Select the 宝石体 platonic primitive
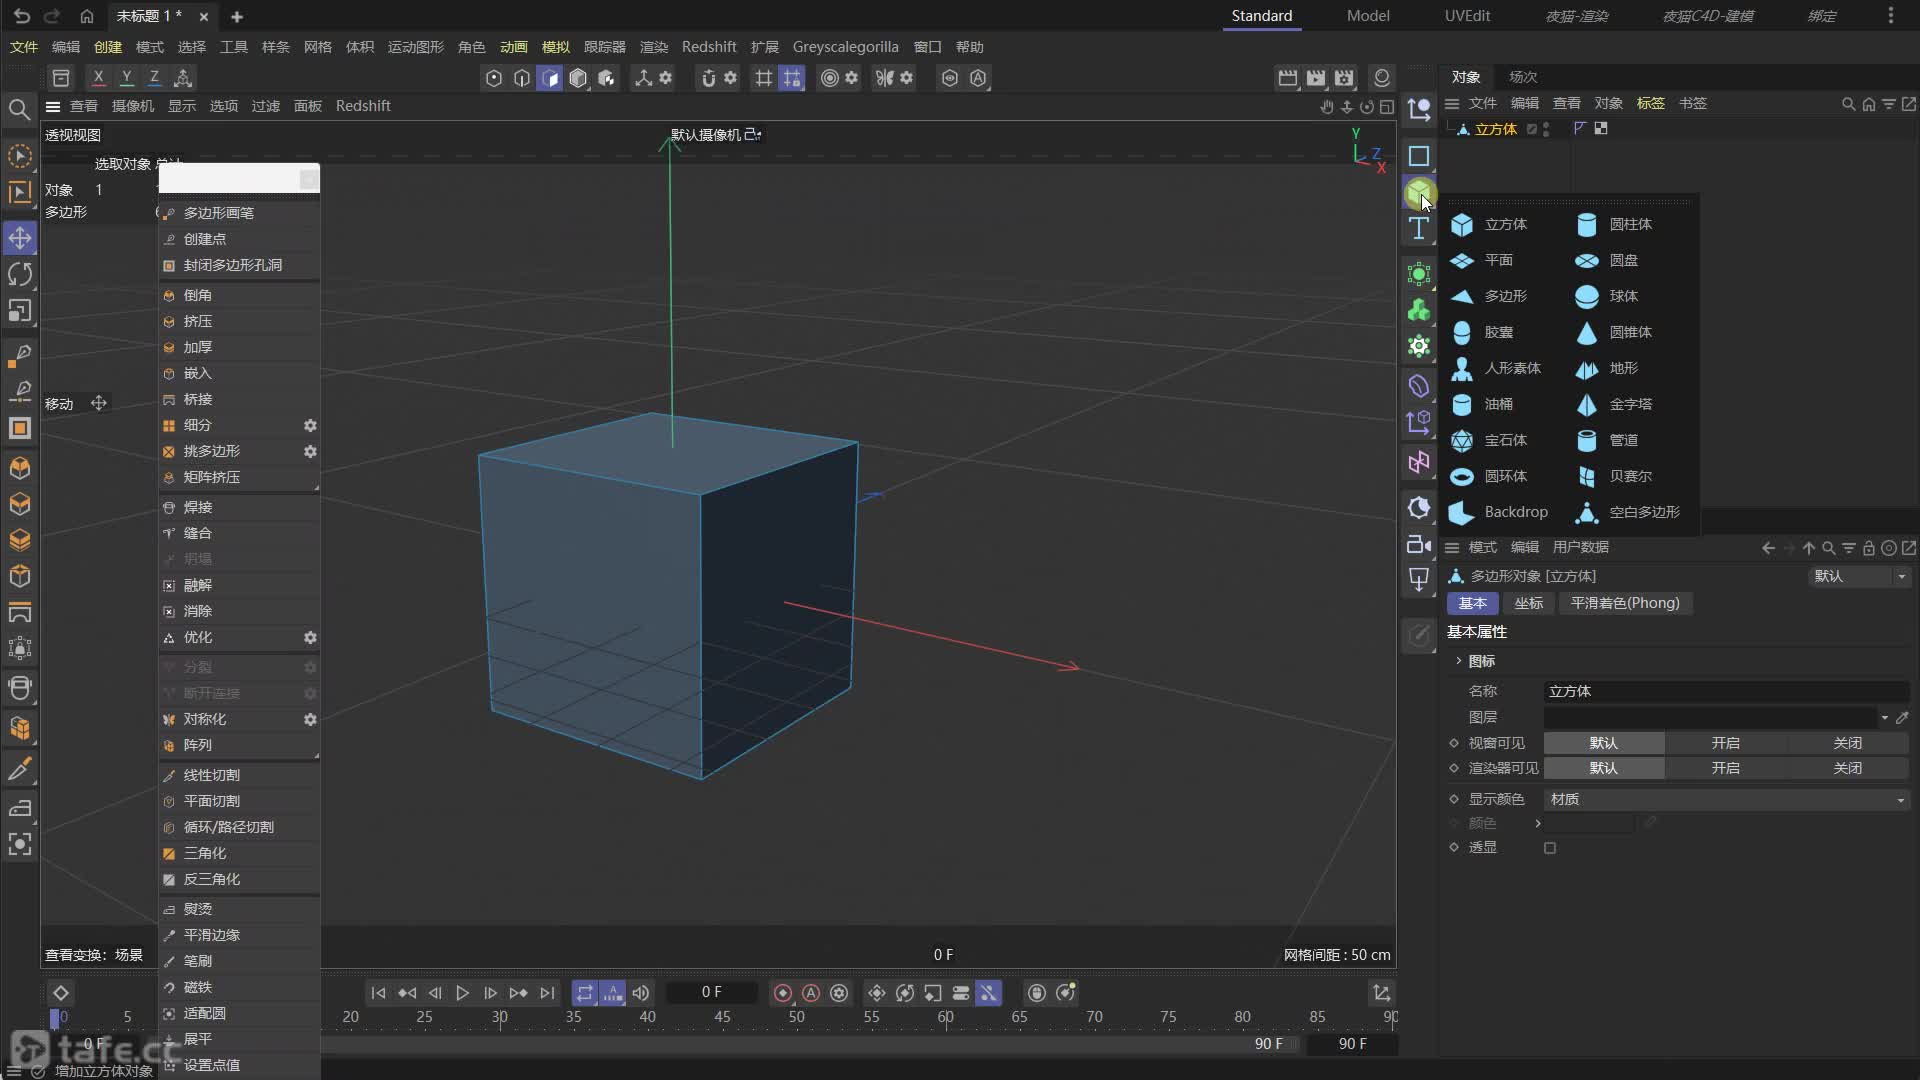This screenshot has height=1080, width=1920. 1490,440
